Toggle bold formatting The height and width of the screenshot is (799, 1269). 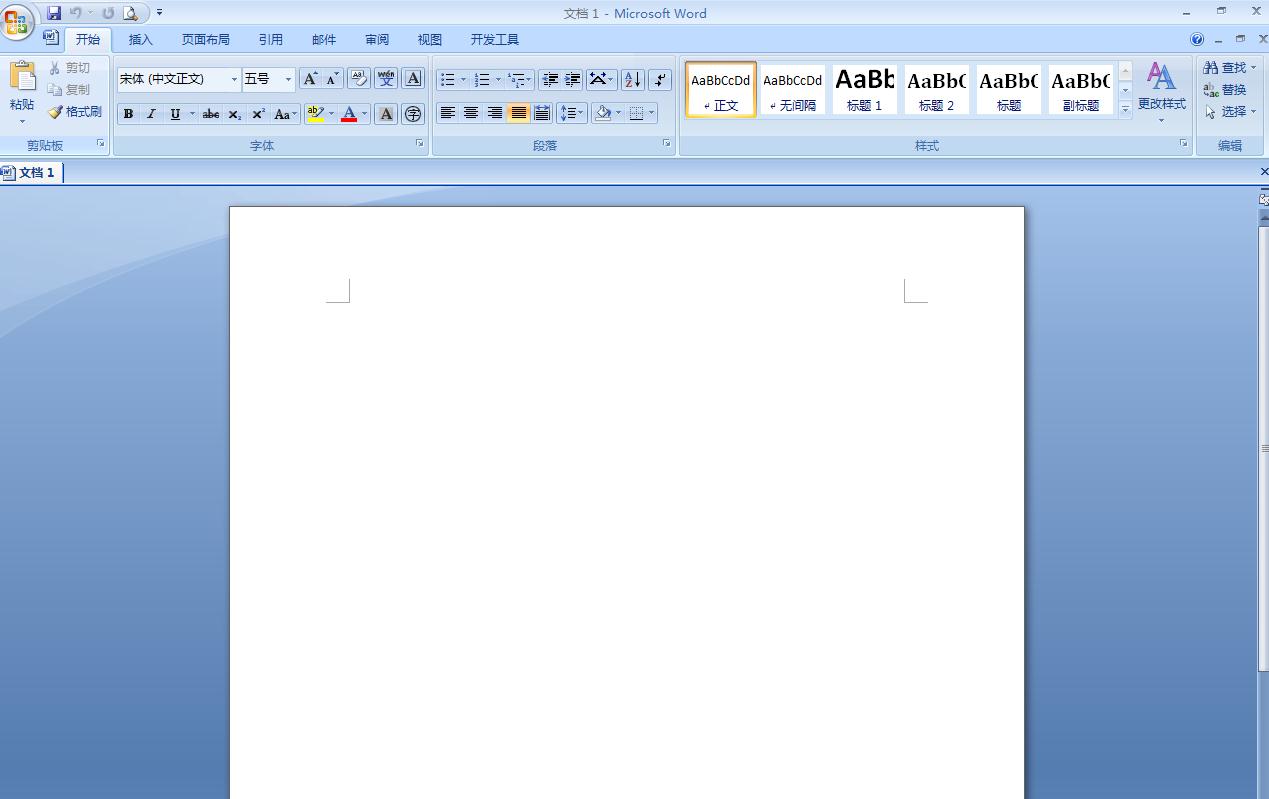(x=128, y=114)
